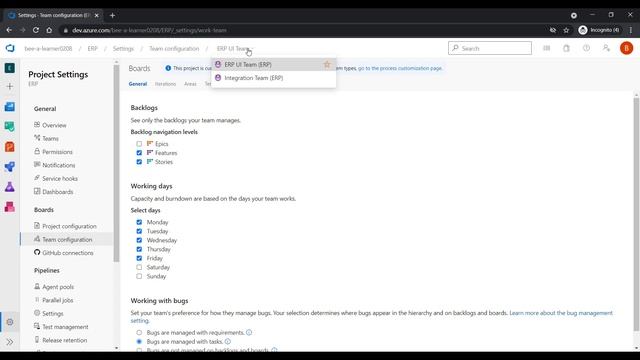This screenshot has width=640, height=360.
Task: Uncheck Stories backlog level
Action: (x=139, y=162)
